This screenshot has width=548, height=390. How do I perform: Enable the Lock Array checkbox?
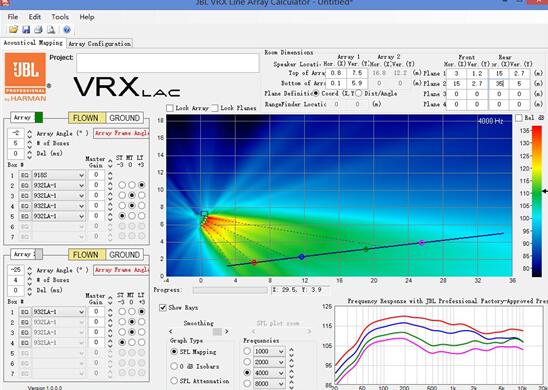[170, 108]
